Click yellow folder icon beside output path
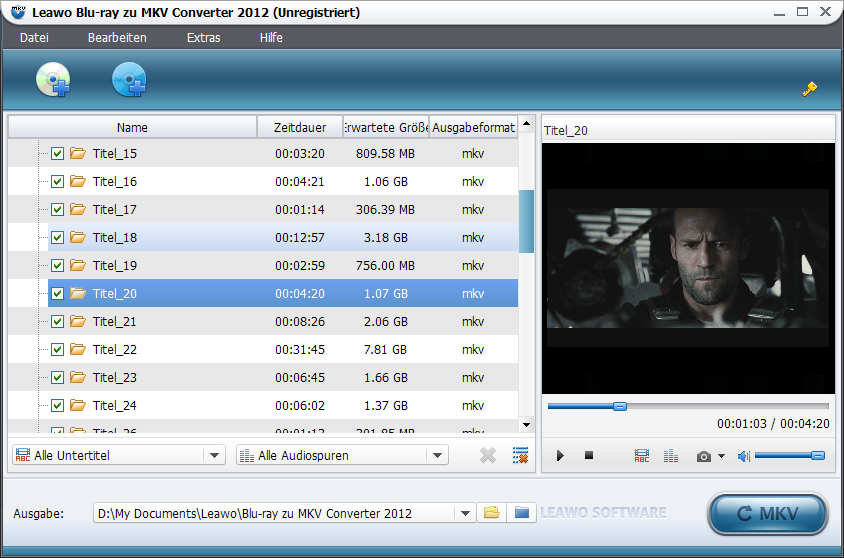The height and width of the screenshot is (558, 844). point(491,513)
